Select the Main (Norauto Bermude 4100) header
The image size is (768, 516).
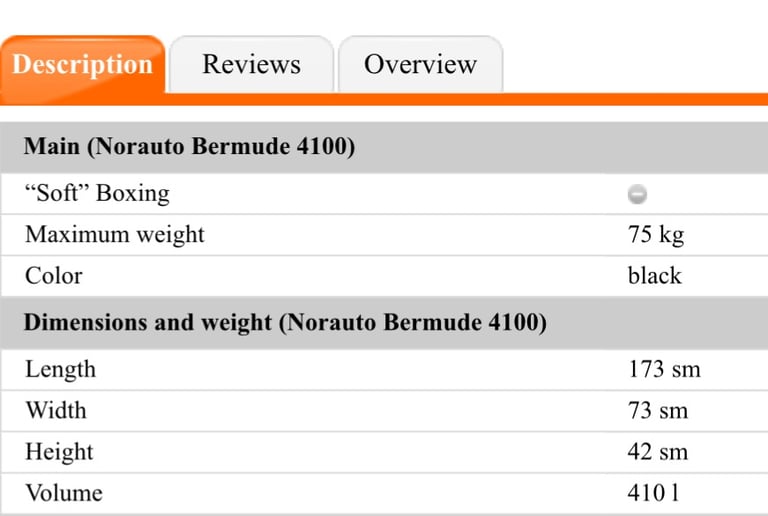tap(189, 146)
